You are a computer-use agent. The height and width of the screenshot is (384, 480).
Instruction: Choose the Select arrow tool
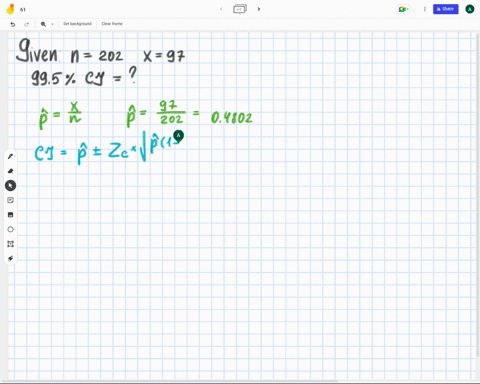pos(10,186)
